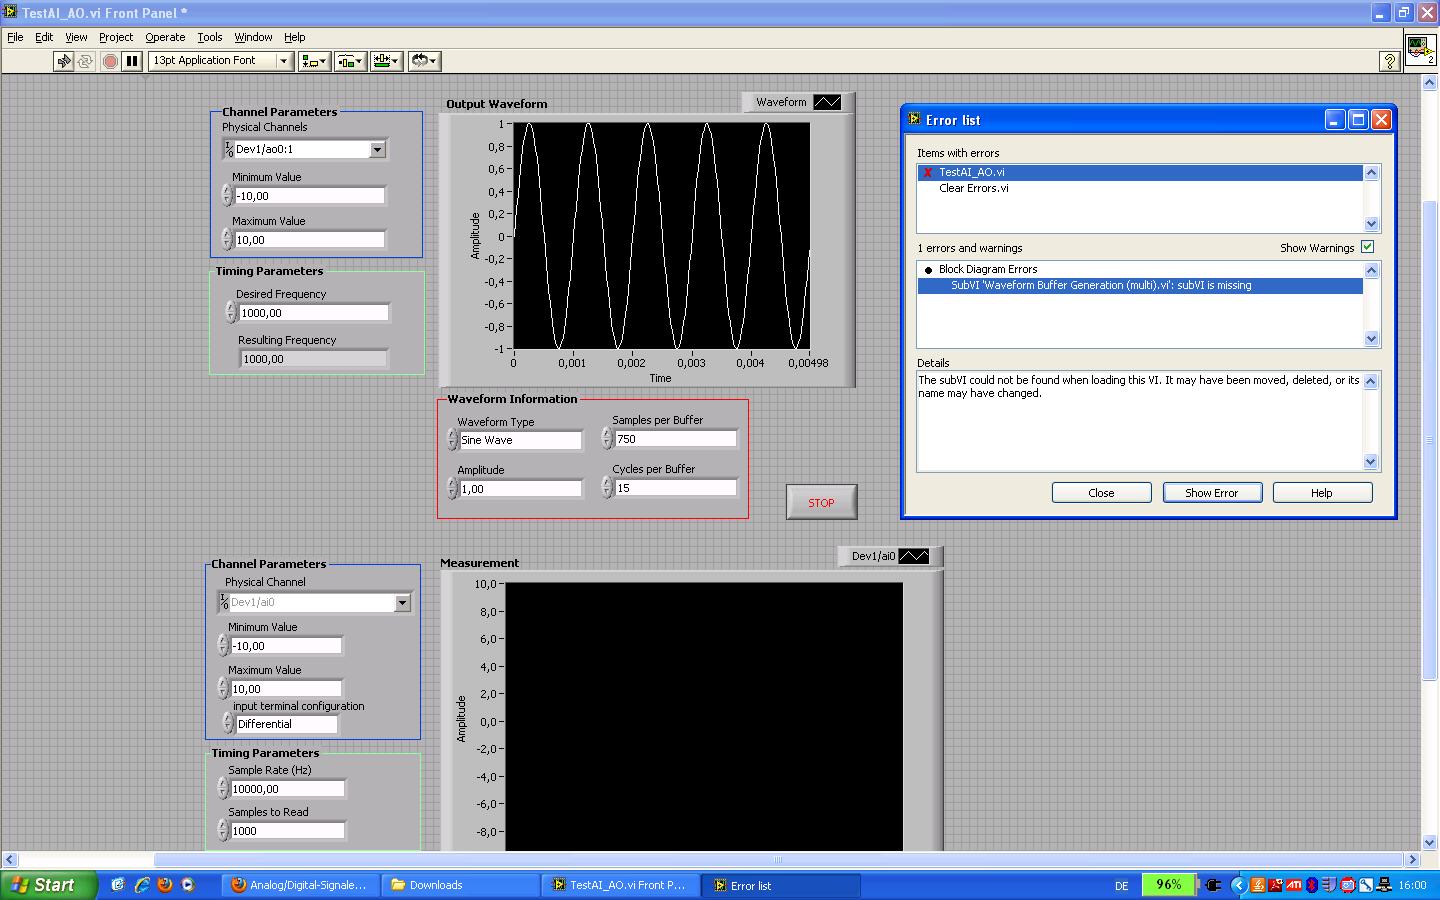The image size is (1440, 900).
Task: Select Clear Errors.vi in error list
Action: pyautogui.click(x=973, y=188)
